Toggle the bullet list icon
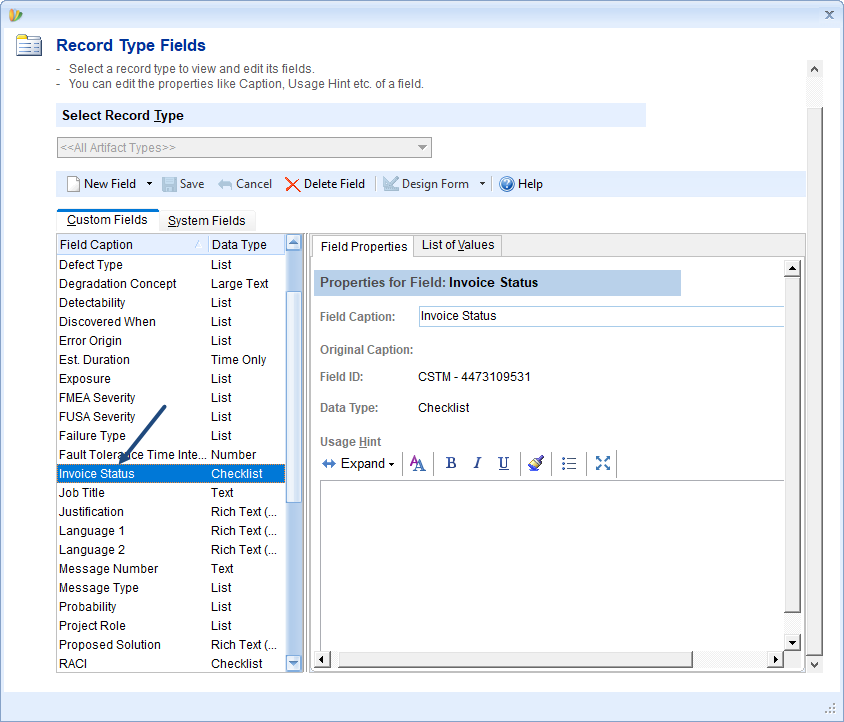 pyautogui.click(x=569, y=464)
